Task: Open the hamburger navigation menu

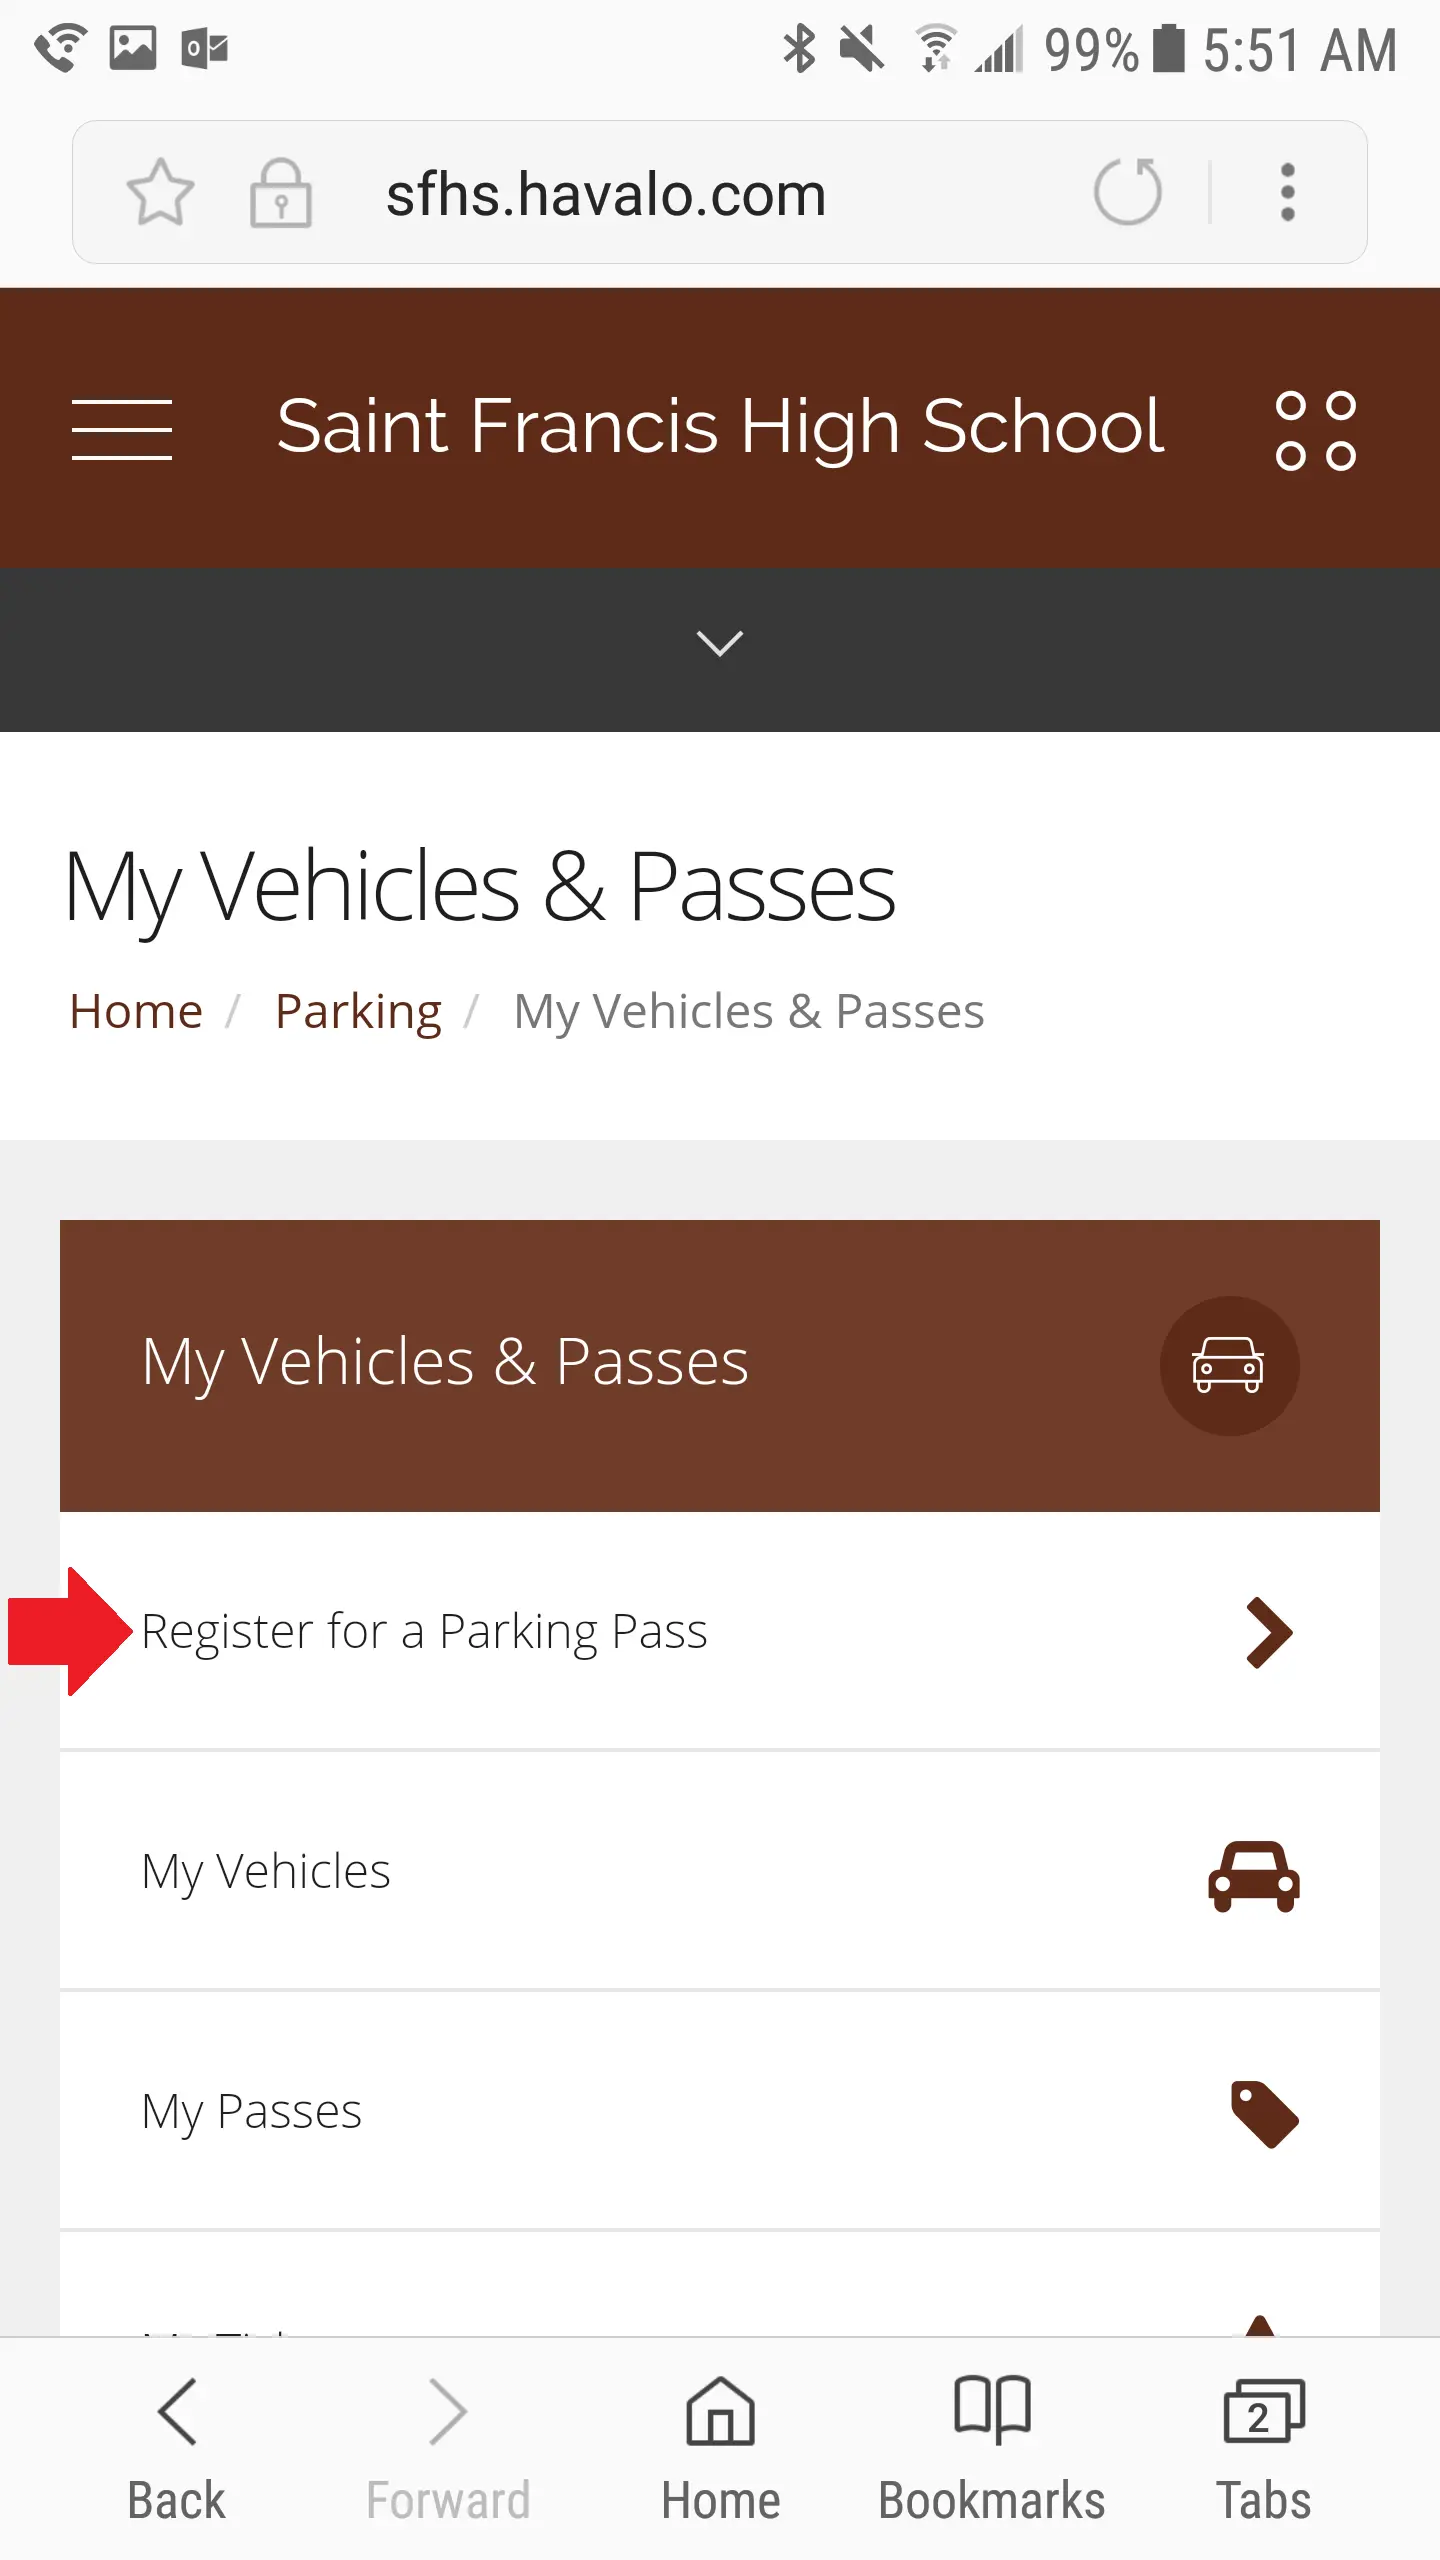Action: click(x=122, y=429)
